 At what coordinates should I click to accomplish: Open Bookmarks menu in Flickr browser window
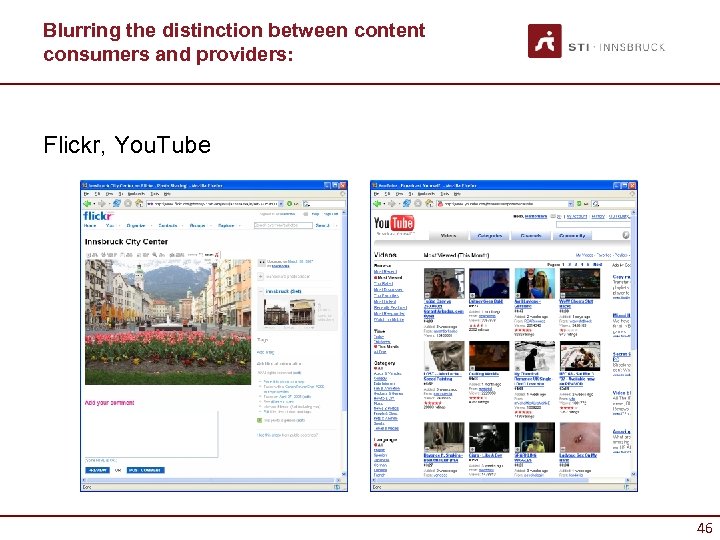click(x=136, y=194)
